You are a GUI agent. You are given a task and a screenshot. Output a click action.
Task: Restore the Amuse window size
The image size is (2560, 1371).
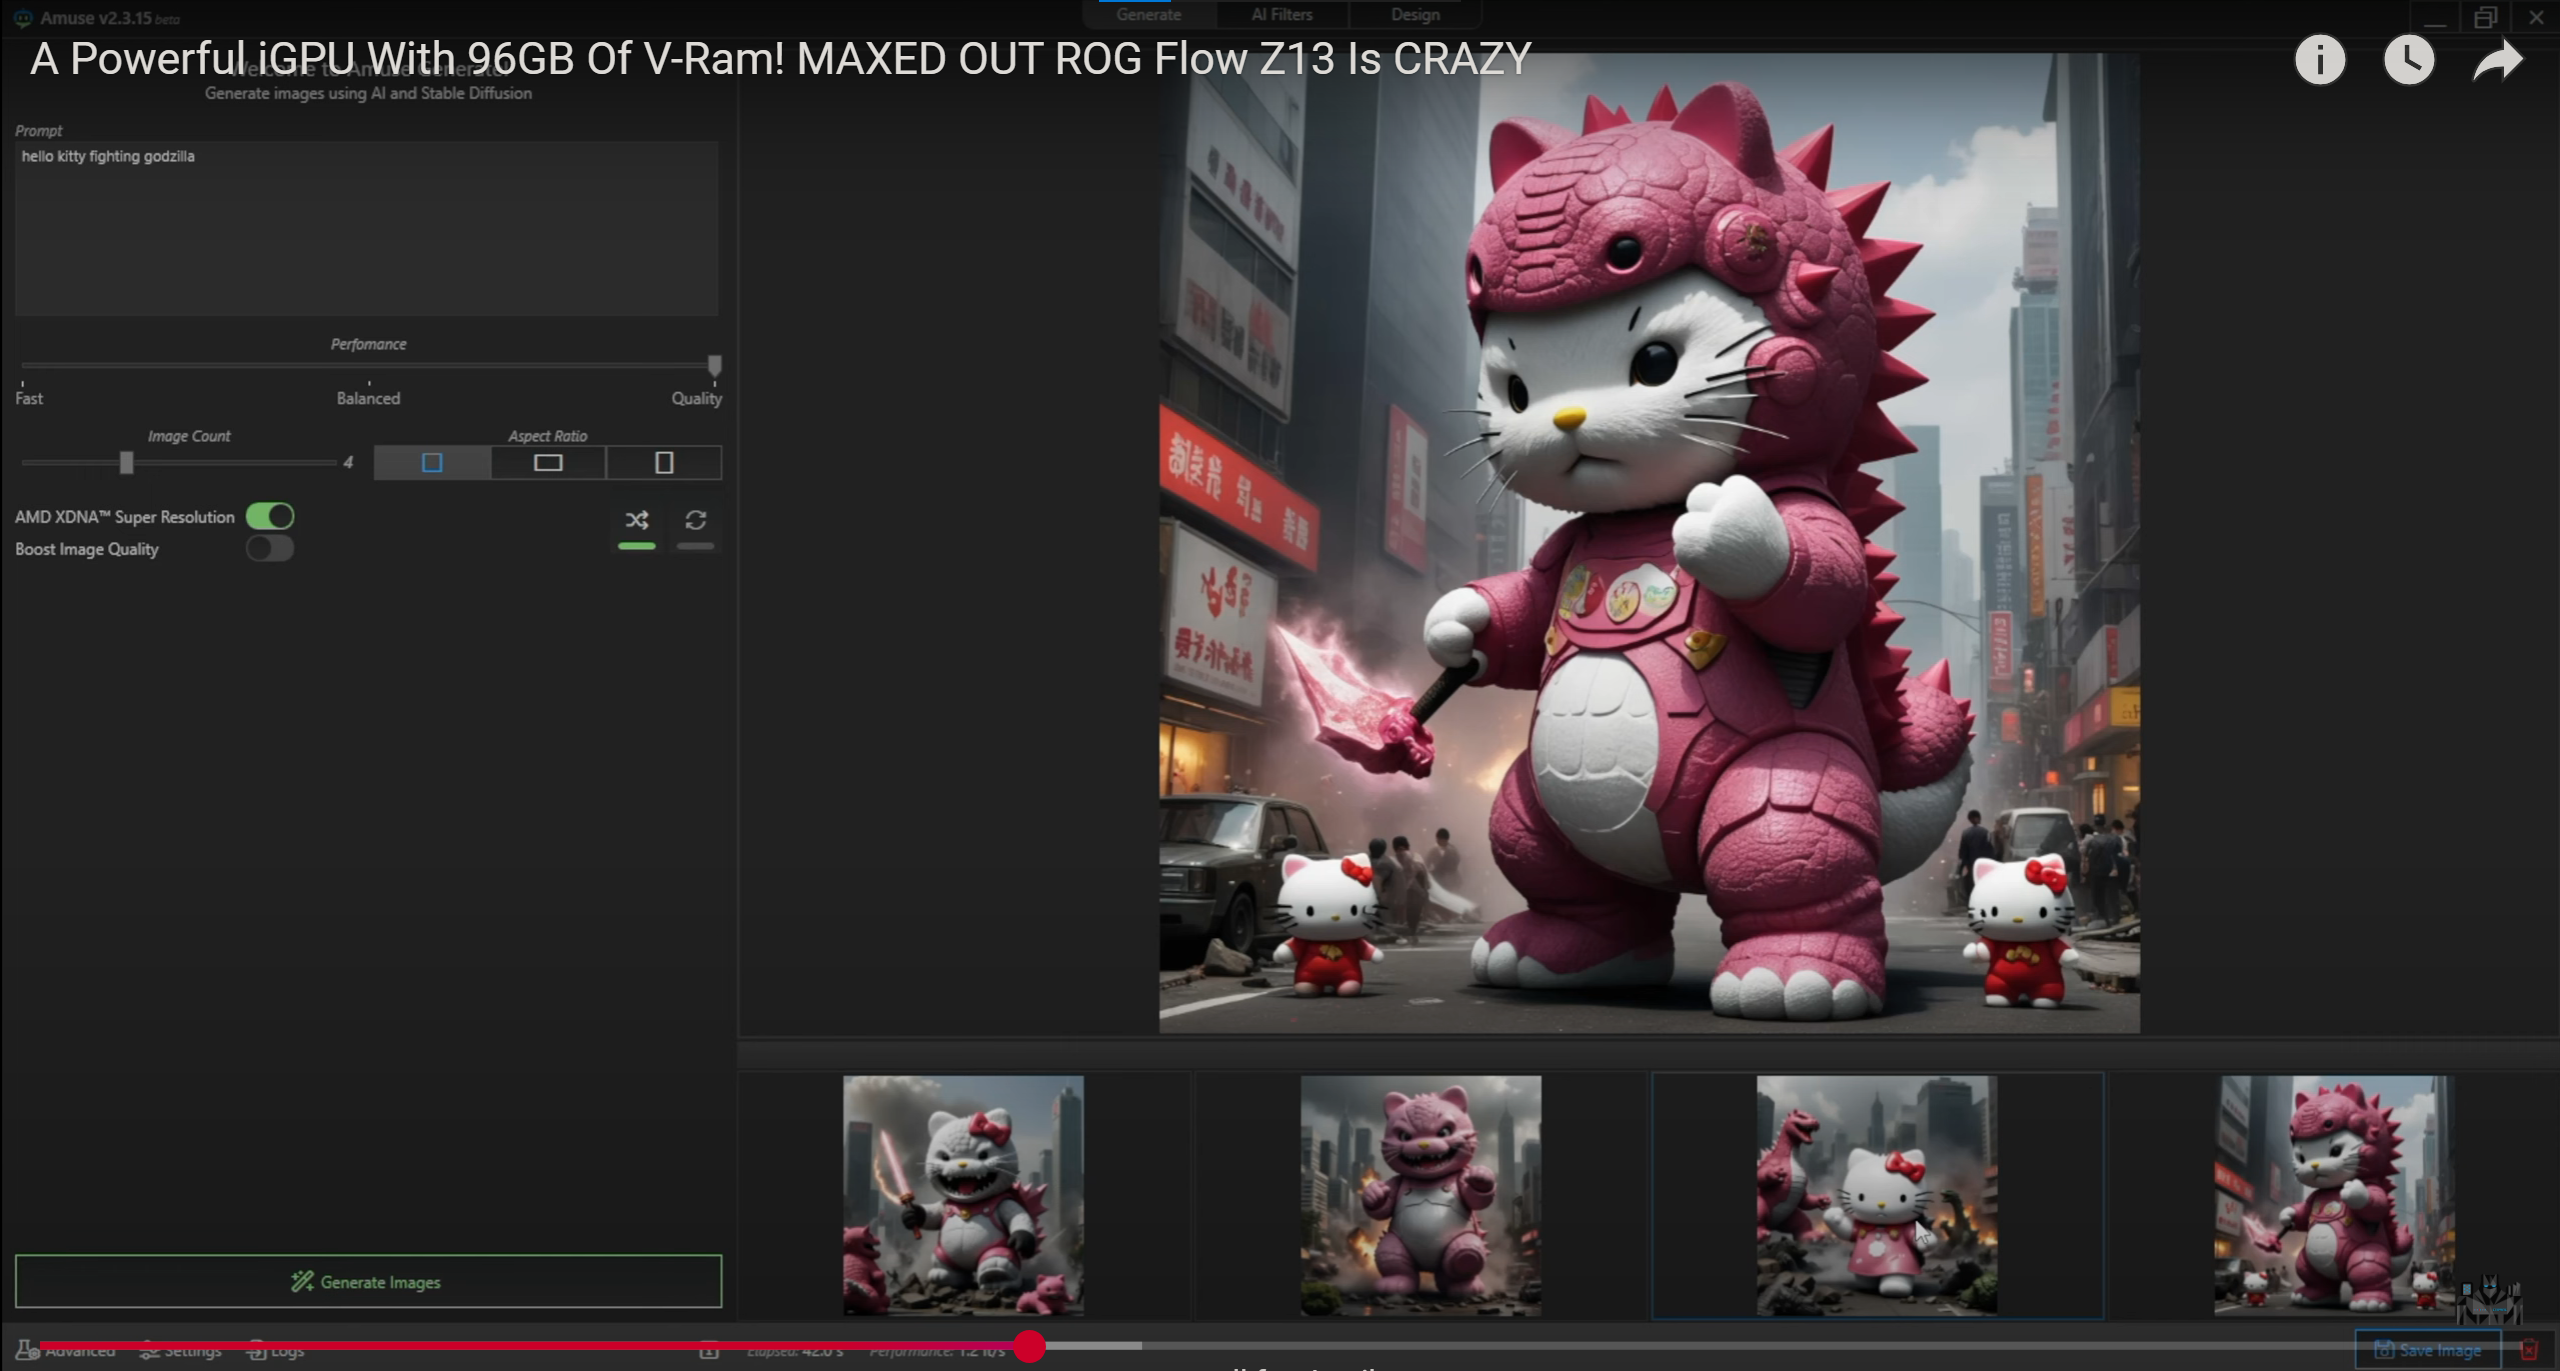click(2485, 18)
